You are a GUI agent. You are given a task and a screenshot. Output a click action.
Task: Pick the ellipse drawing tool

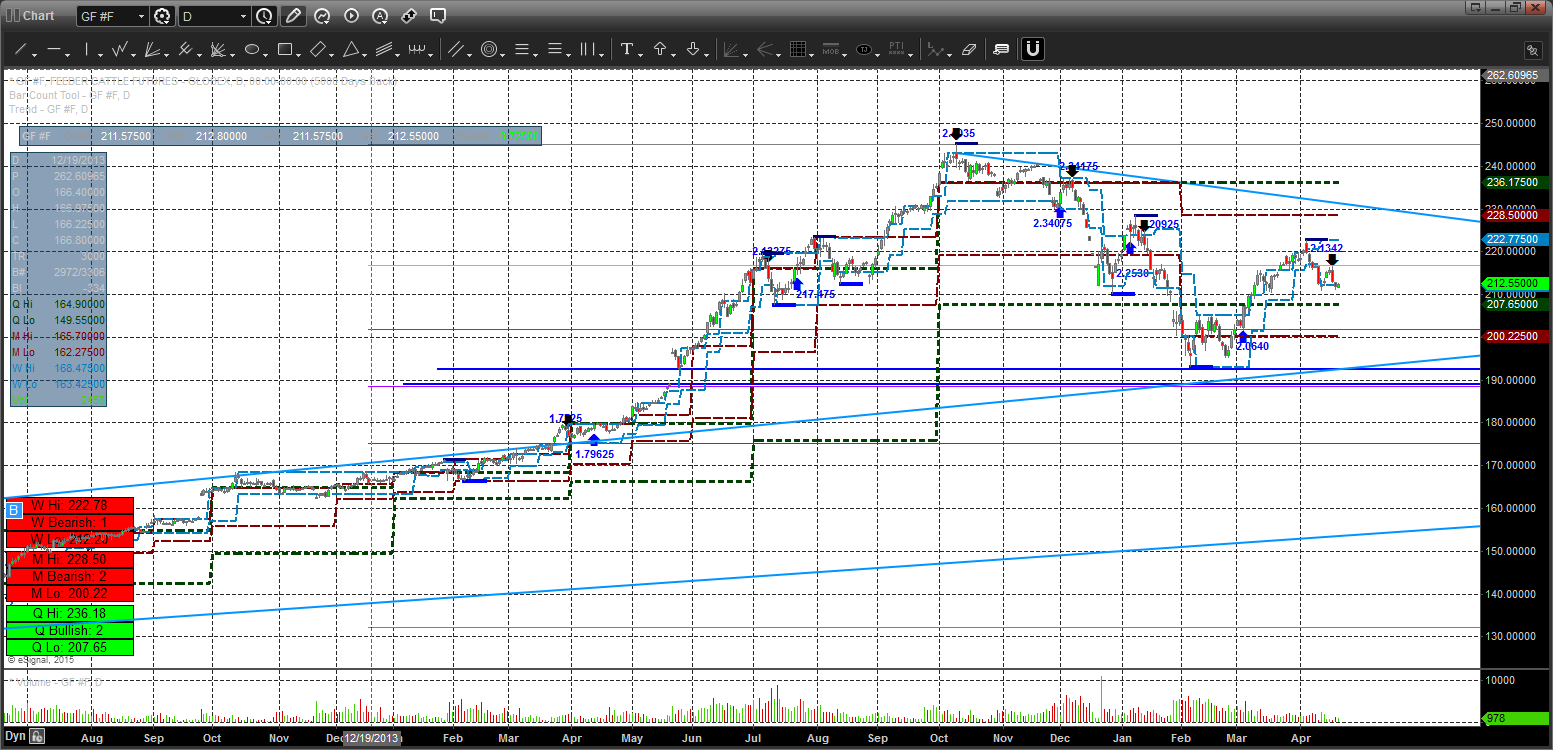pos(252,49)
